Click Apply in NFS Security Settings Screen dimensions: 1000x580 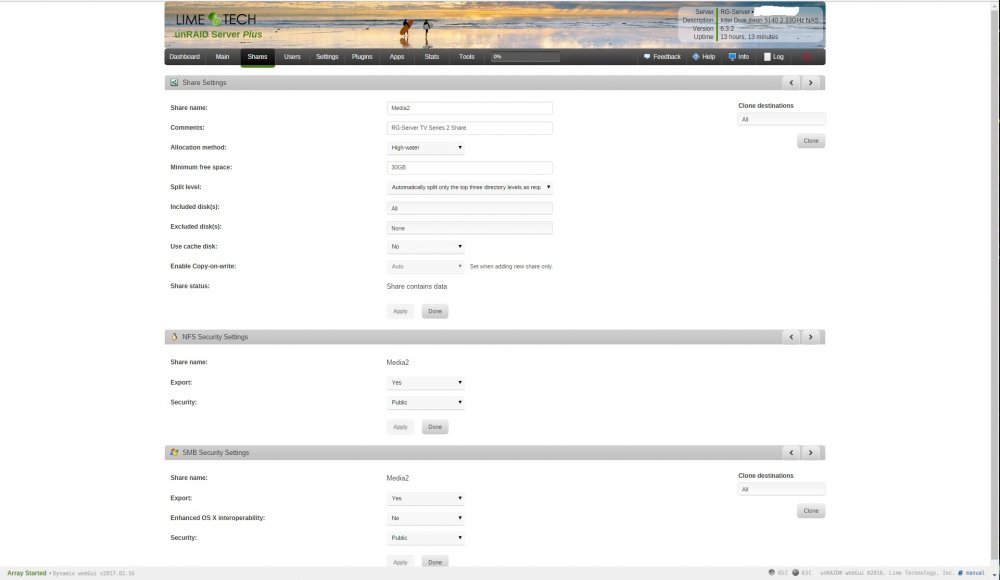400,427
